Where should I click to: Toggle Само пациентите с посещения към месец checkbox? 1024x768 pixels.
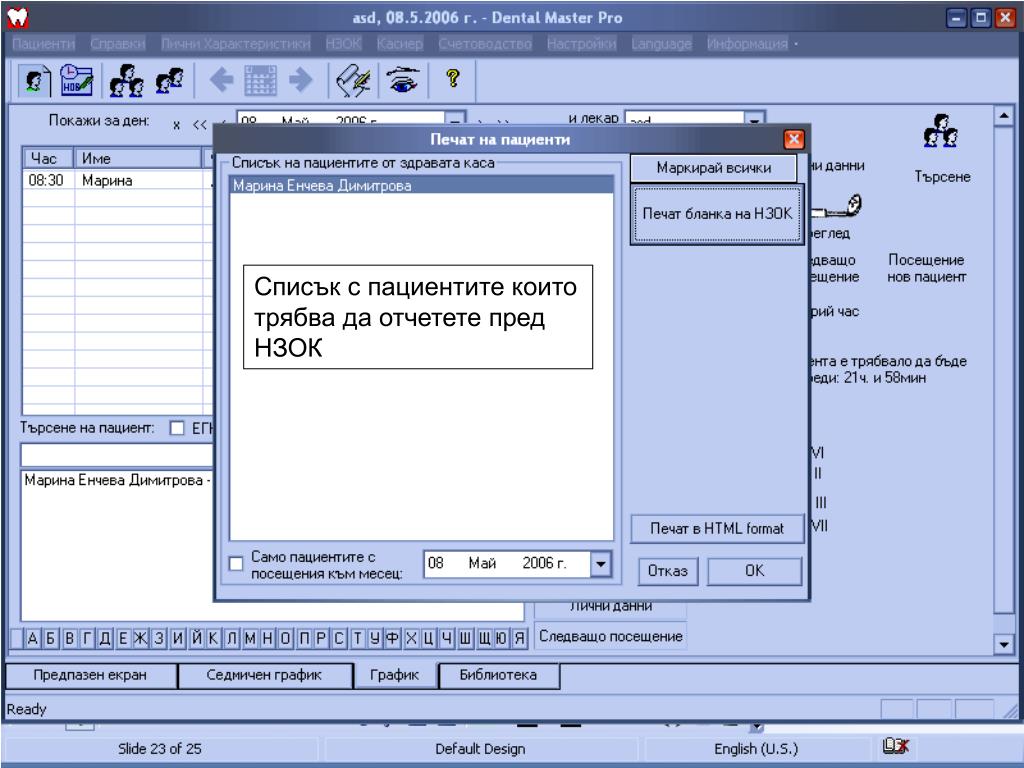click(236, 564)
